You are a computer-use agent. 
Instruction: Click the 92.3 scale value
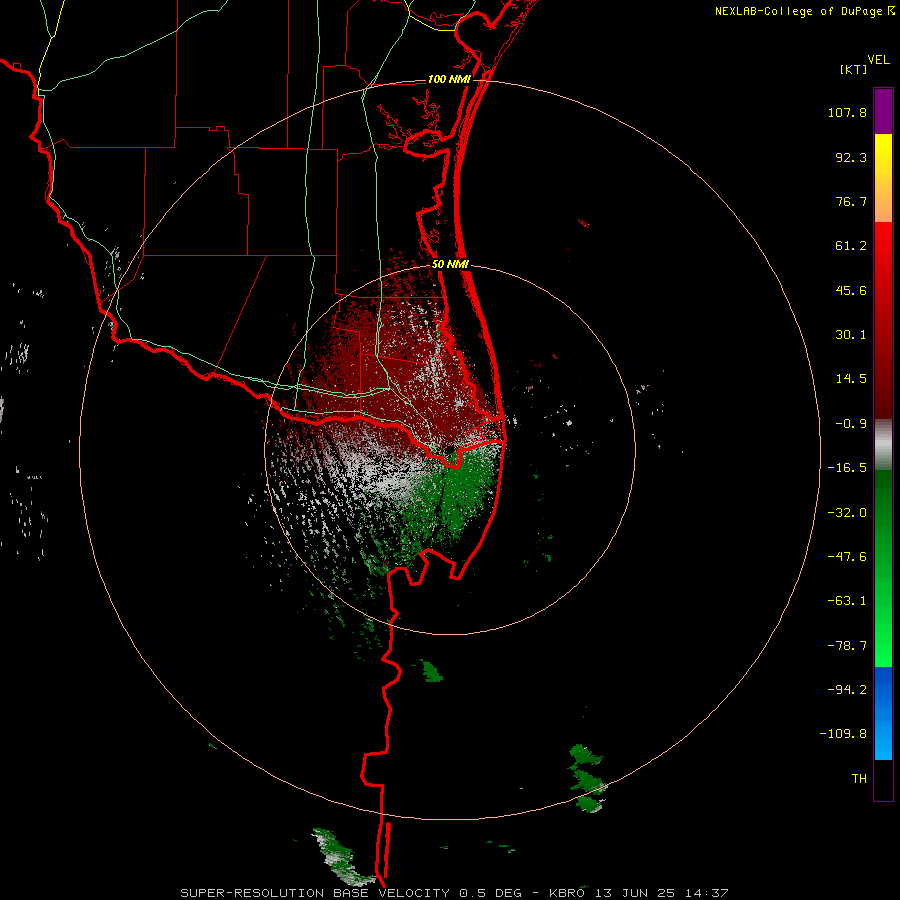tap(851, 157)
